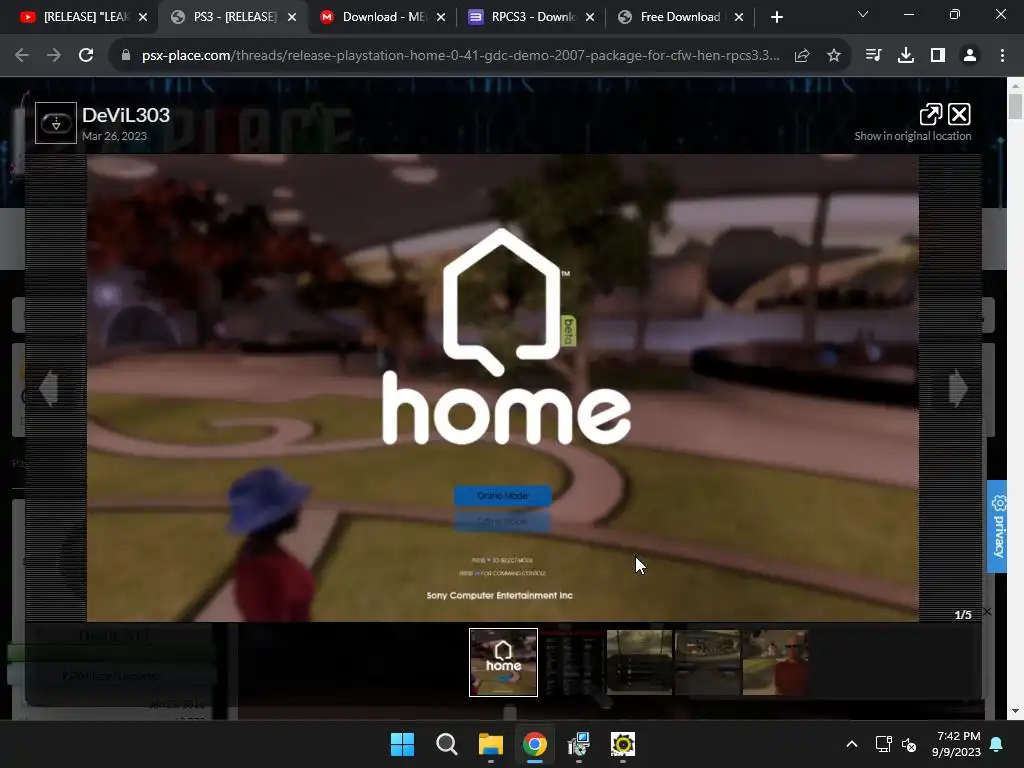Open the network status tray icon

884,744
